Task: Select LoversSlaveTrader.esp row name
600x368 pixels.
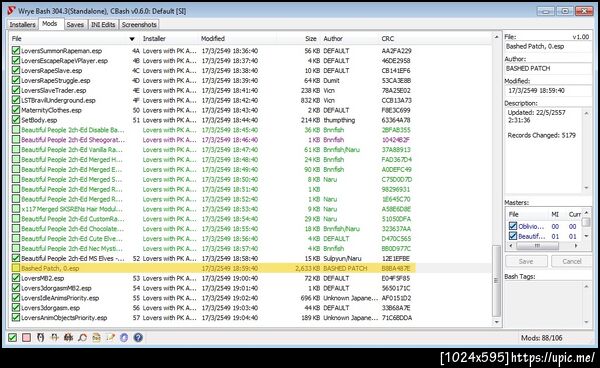Action: (x=54, y=90)
